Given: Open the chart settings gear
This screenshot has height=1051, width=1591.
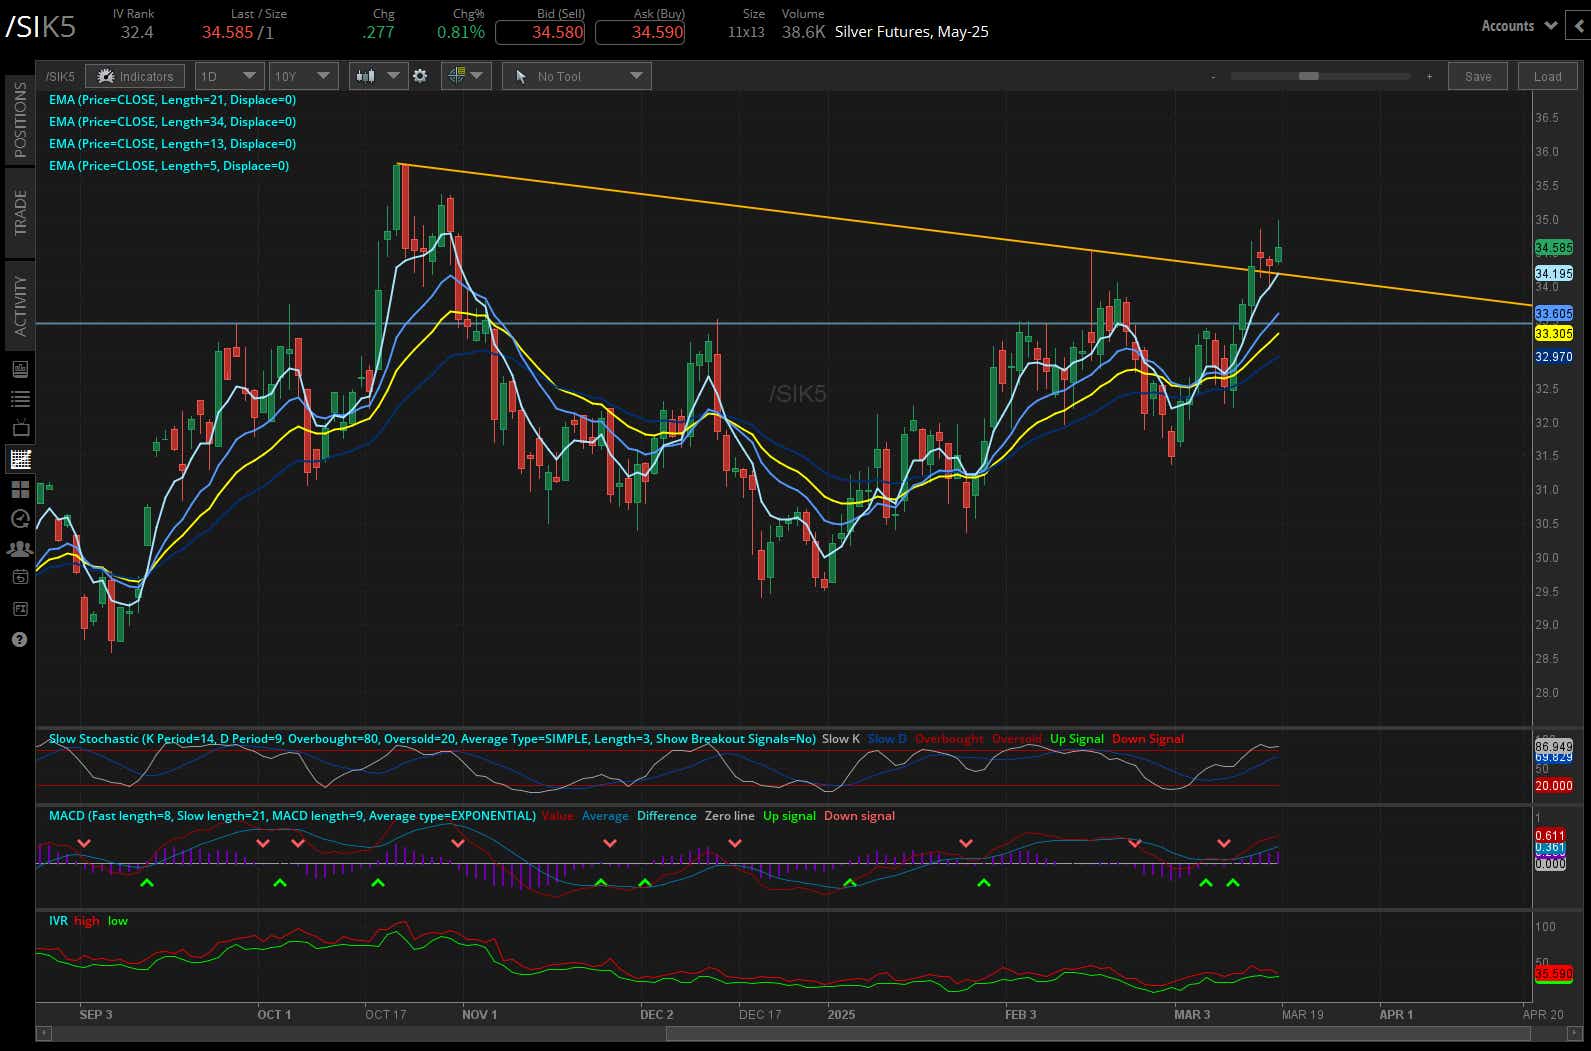Looking at the screenshot, I should 420,76.
